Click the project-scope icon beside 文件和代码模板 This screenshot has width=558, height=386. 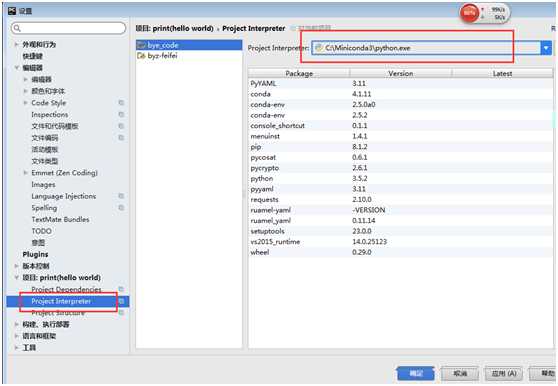(x=121, y=126)
